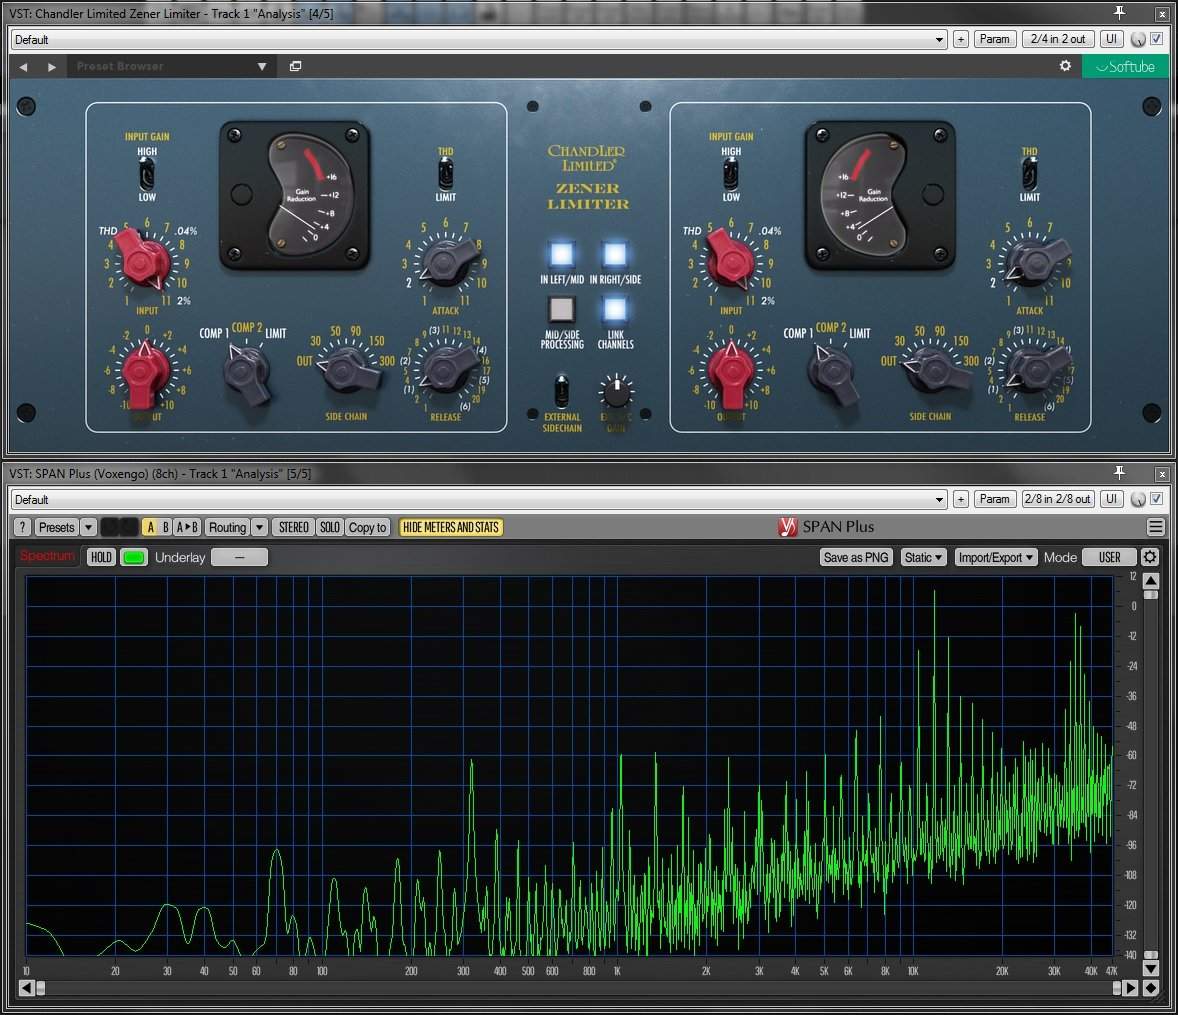
Task: Pin the Zener Limiter plugin window
Action: coord(1119,13)
